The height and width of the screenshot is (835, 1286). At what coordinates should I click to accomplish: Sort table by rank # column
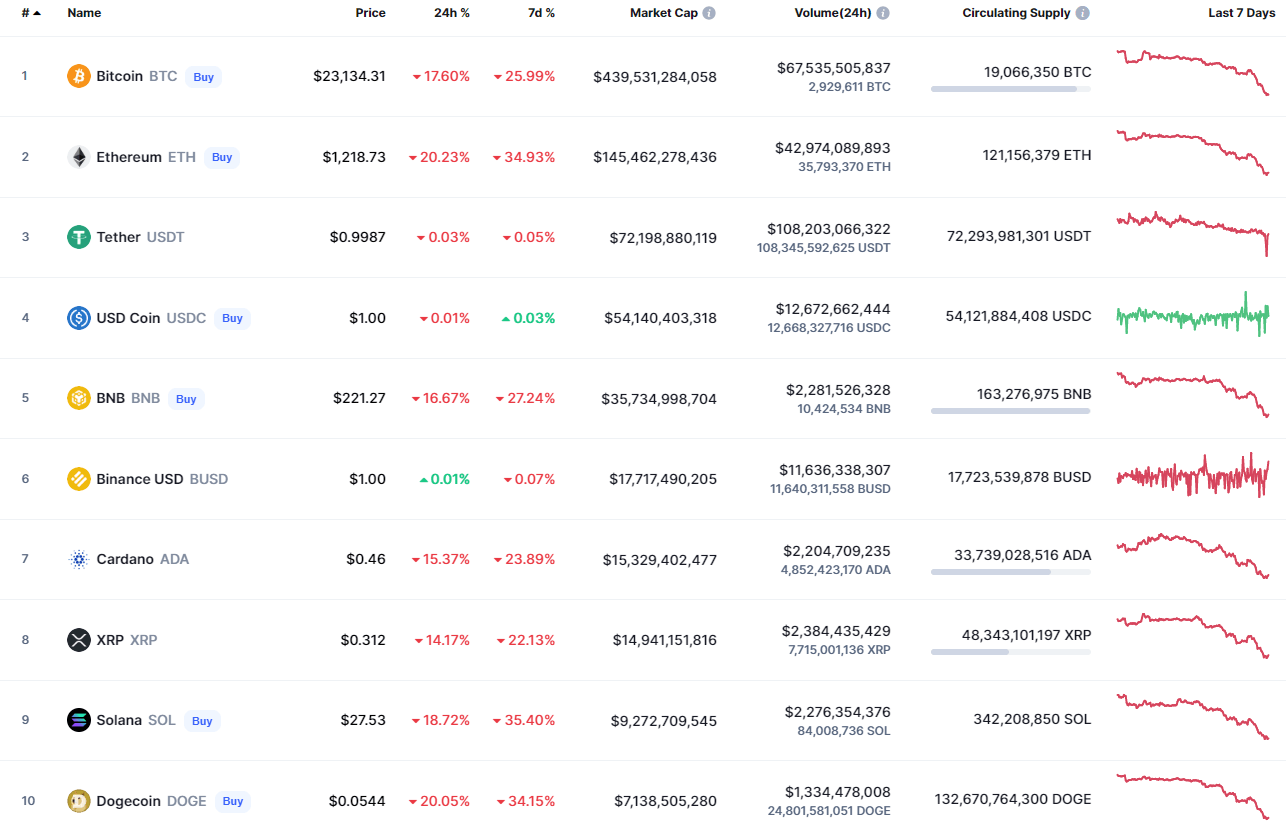29,13
